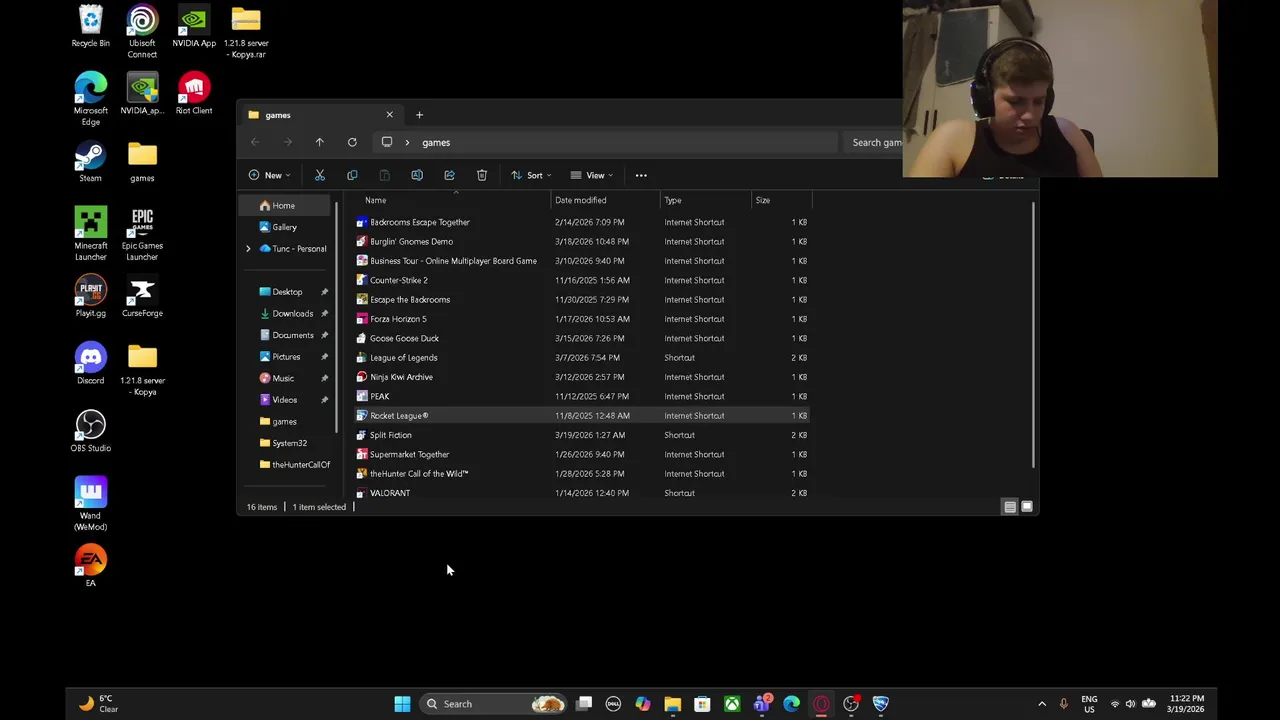Select League of Legends shortcut

tap(582, 358)
